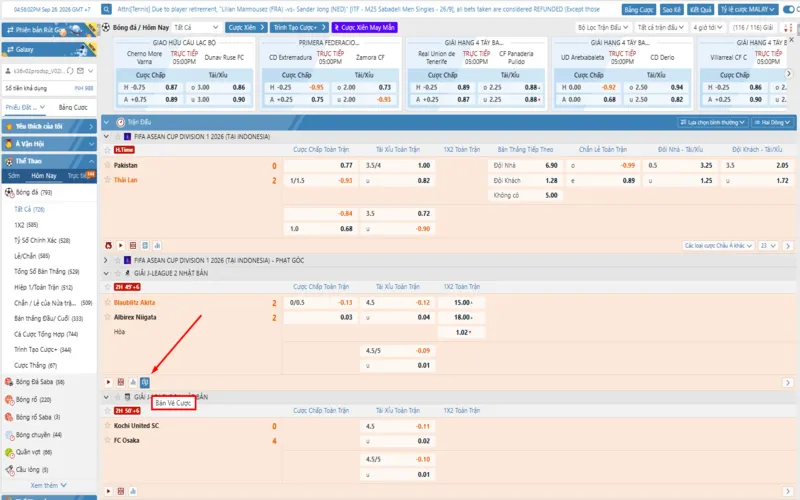Show more markets arrow for Pakistan match row

[788, 246]
